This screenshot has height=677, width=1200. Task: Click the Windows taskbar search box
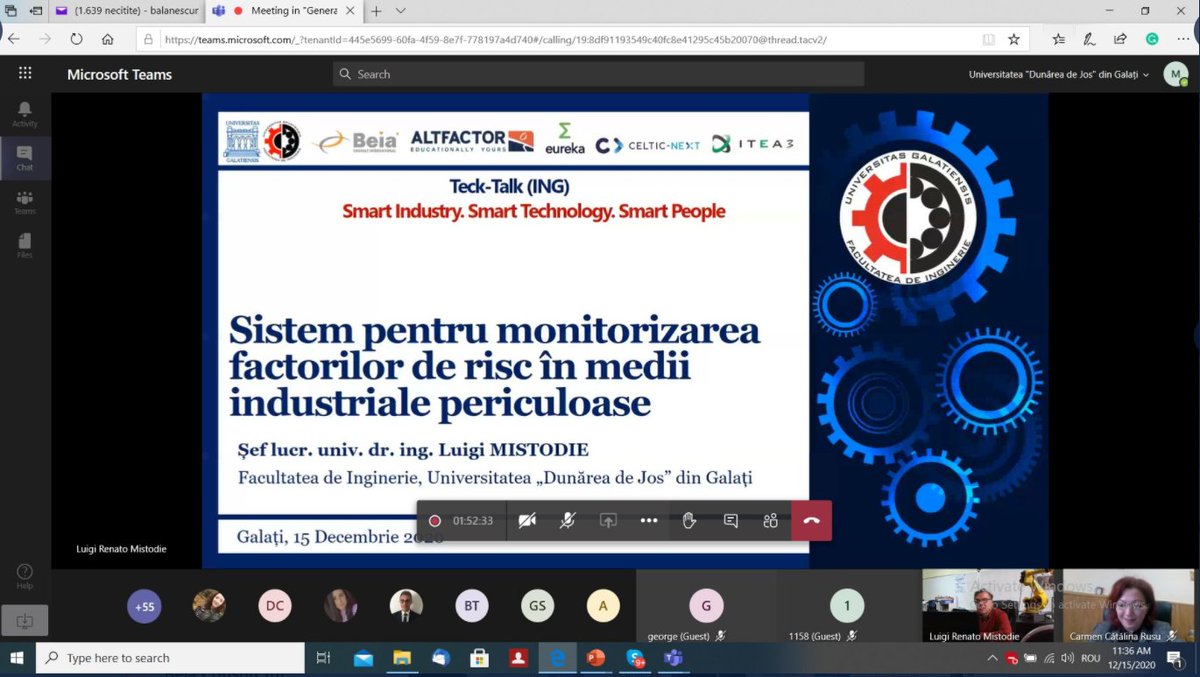coord(170,658)
